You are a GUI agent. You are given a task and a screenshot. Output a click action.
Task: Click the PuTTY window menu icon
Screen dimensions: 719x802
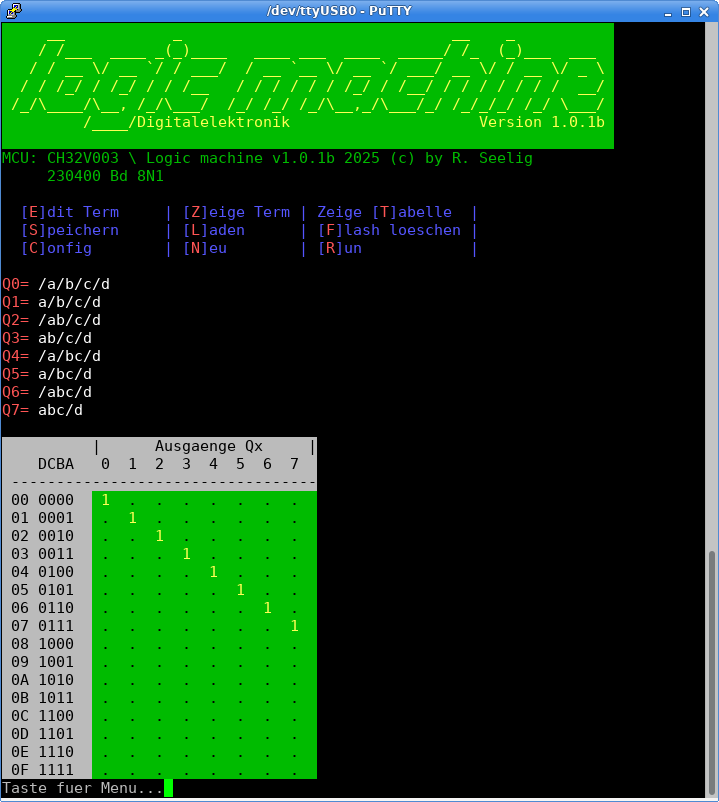(x=11, y=11)
